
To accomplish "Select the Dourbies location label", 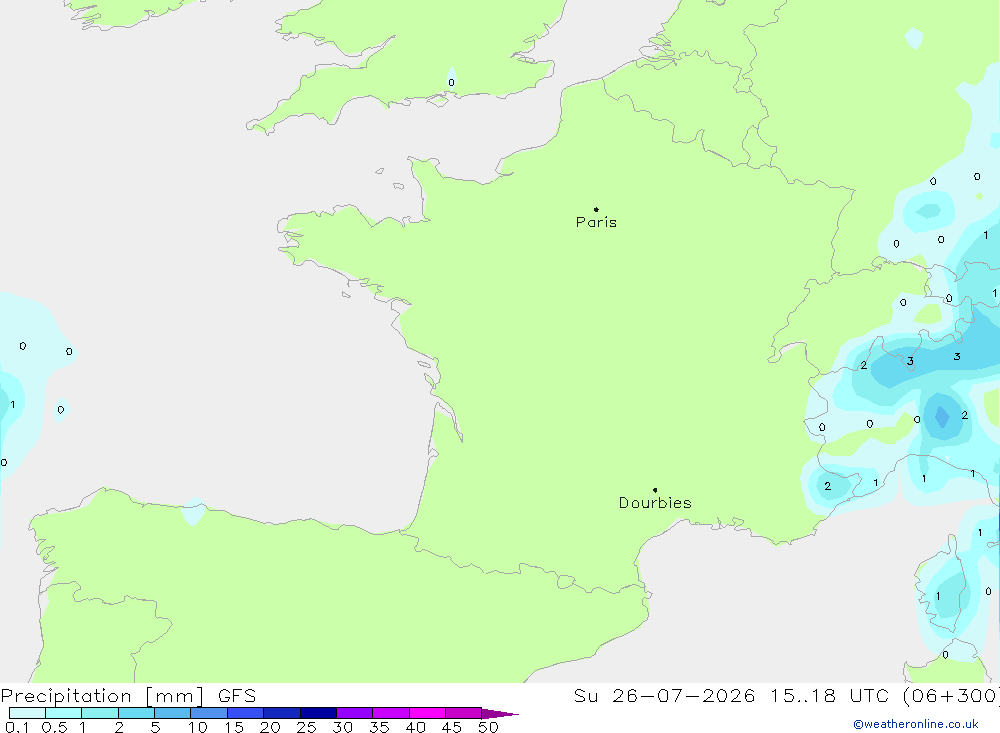I will 655,503.
